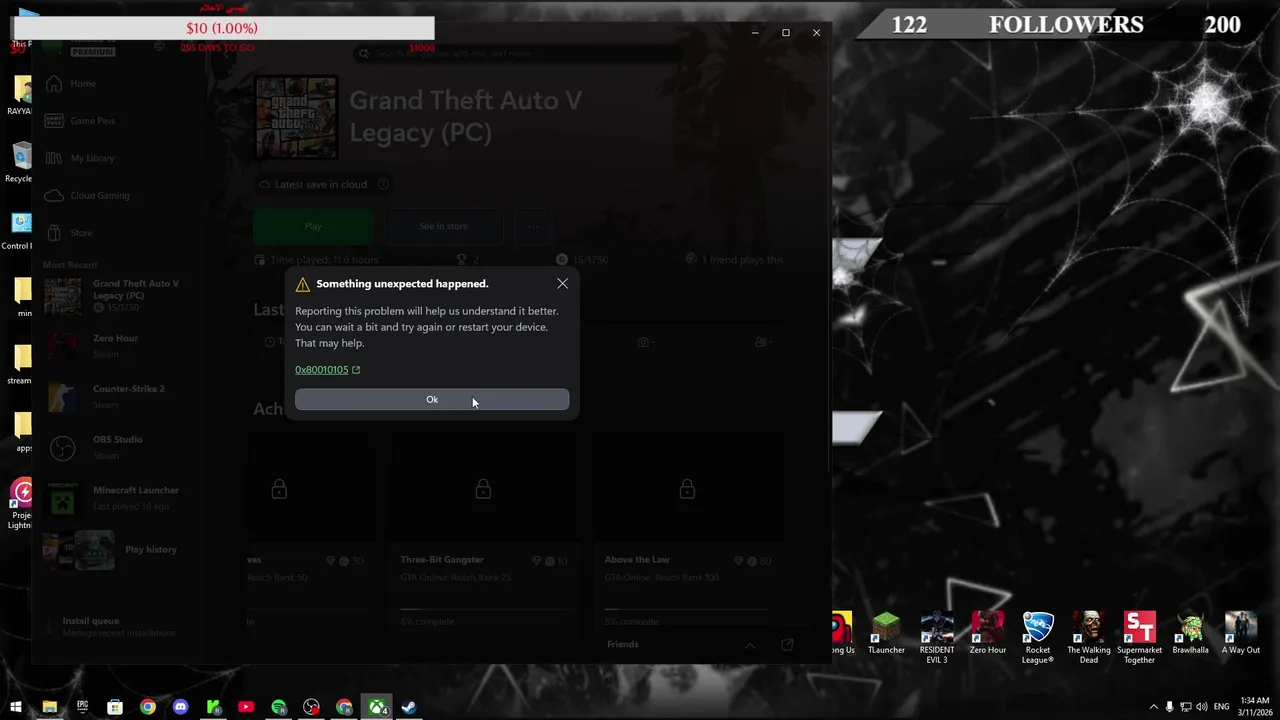The width and height of the screenshot is (1280, 720).
Task: Open Epic Games Launcher from taskbar
Action: 82,707
